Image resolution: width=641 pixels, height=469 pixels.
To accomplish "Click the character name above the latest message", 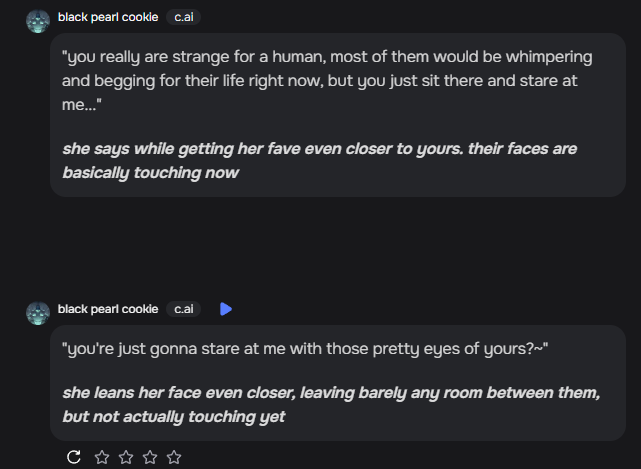I will click(x=108, y=309).
